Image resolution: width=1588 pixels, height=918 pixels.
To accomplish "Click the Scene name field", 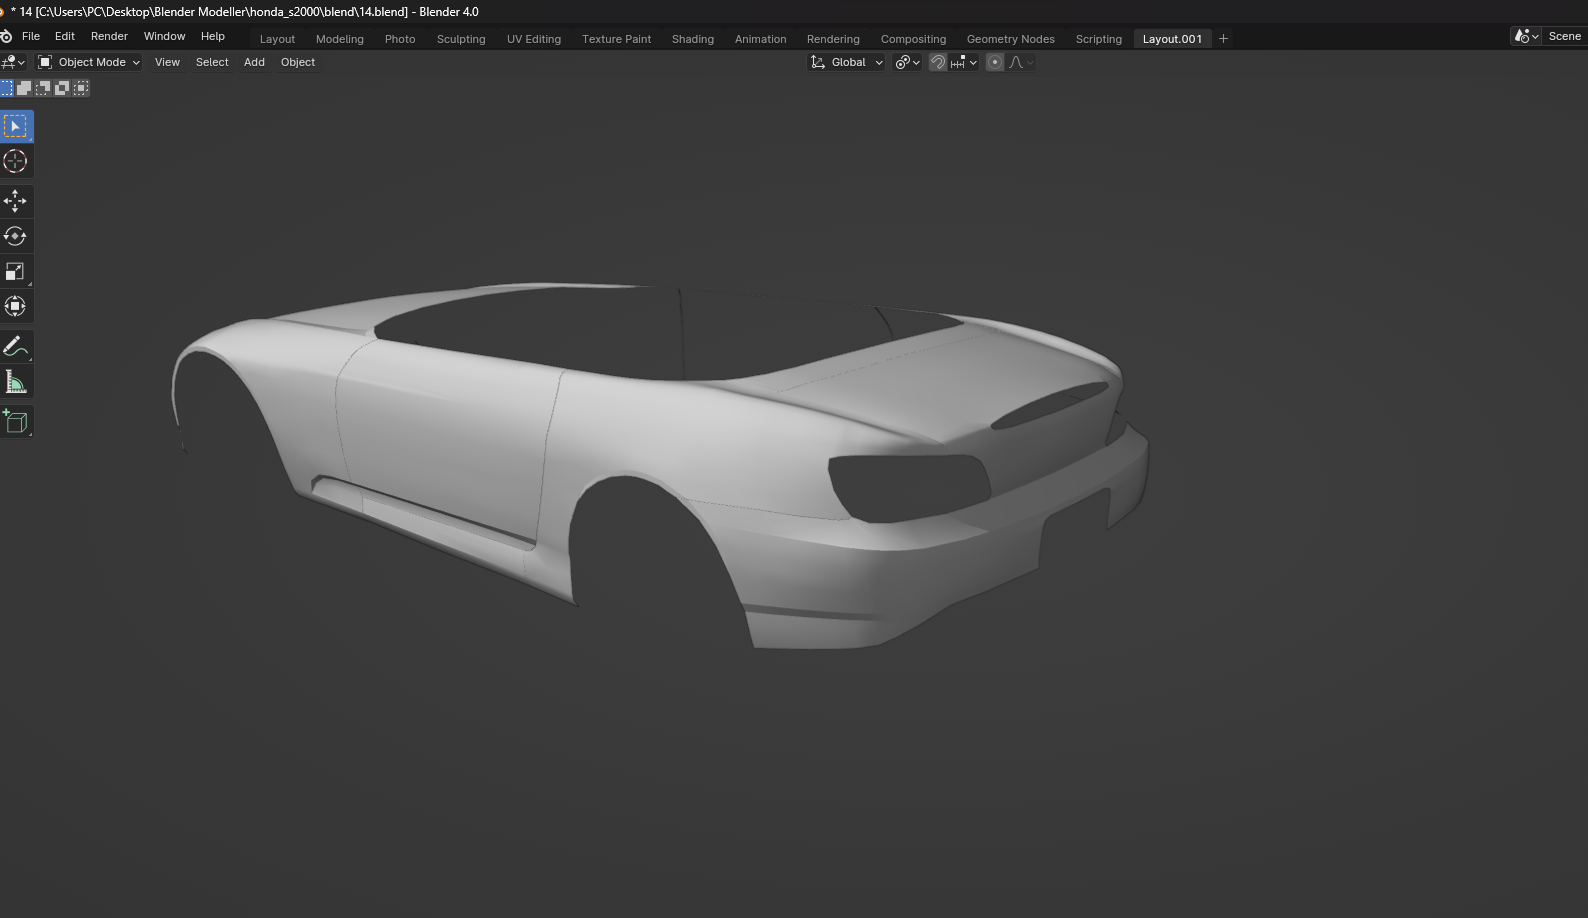I will 1565,36.
